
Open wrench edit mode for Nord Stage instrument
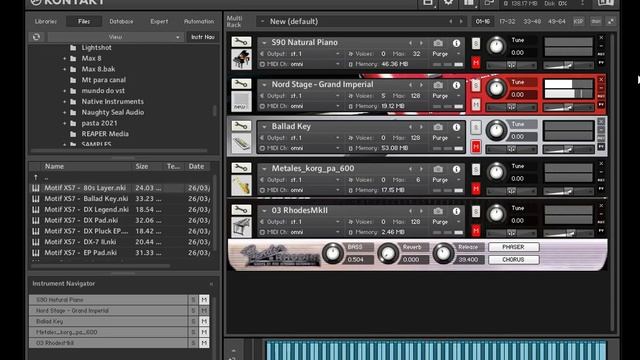pos(241,84)
